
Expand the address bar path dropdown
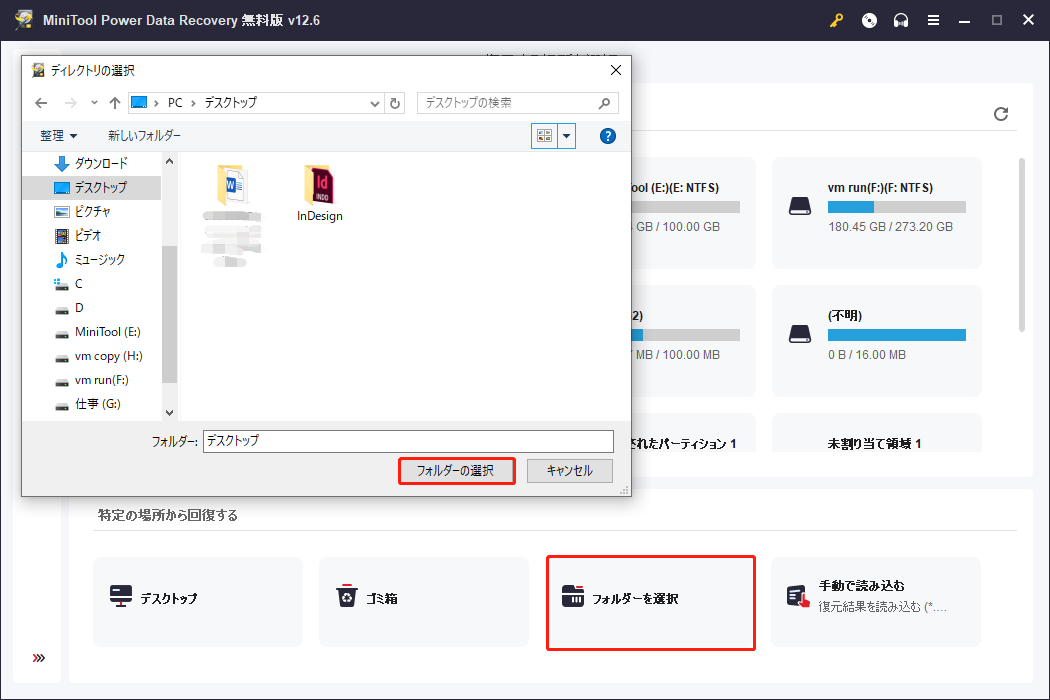pos(374,103)
